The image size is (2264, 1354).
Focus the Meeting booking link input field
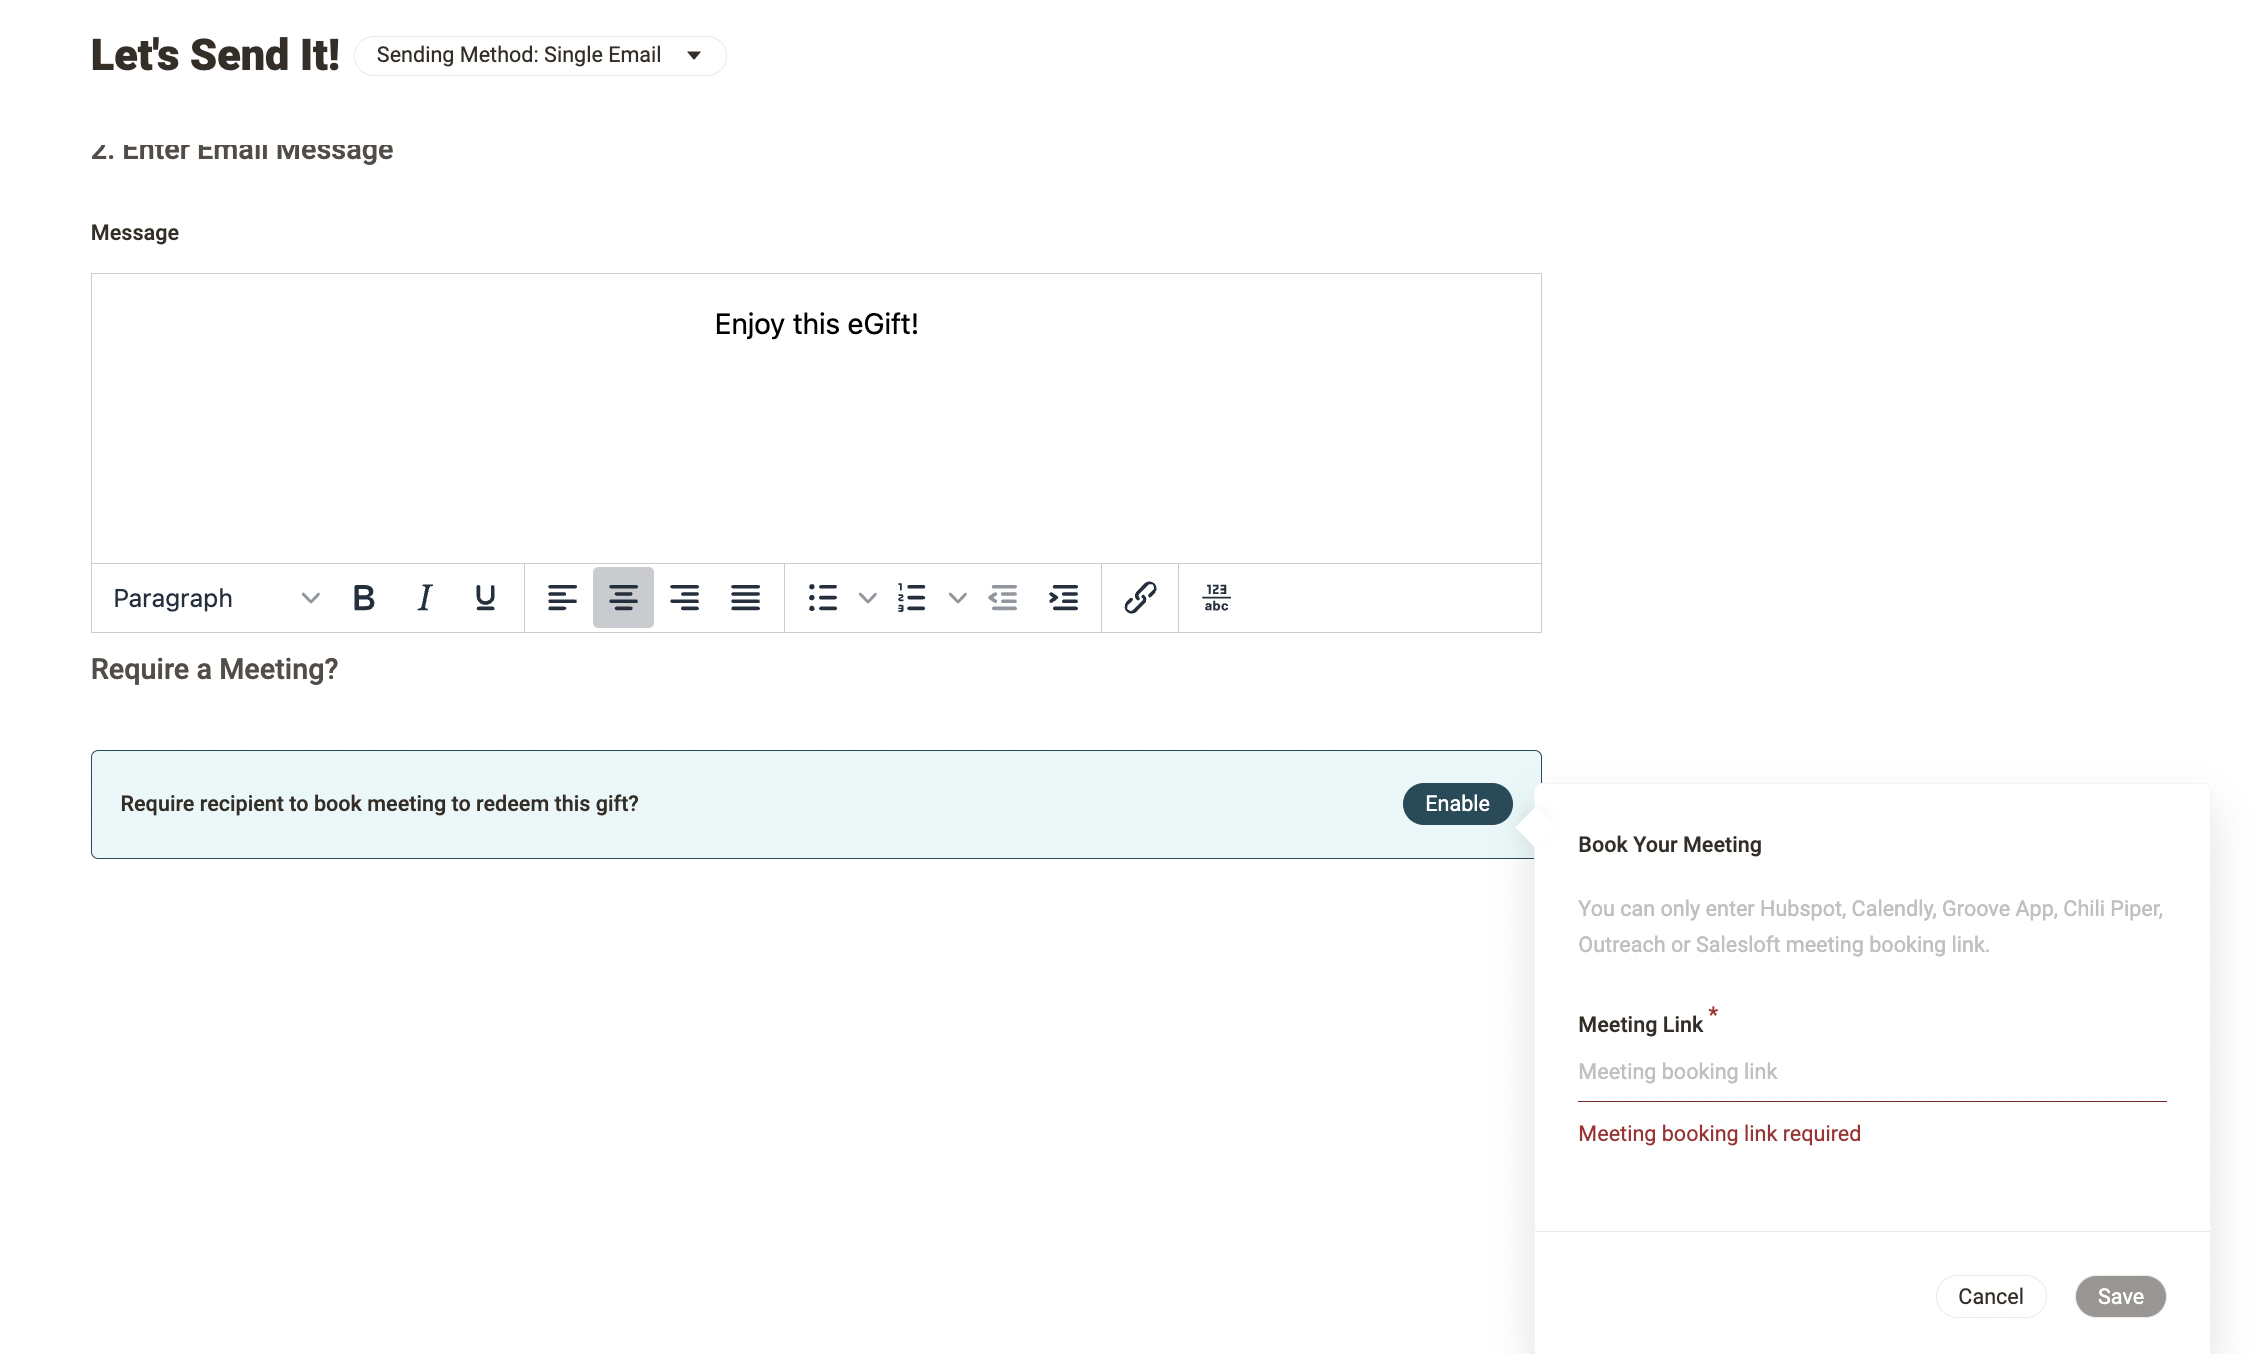click(1871, 1072)
